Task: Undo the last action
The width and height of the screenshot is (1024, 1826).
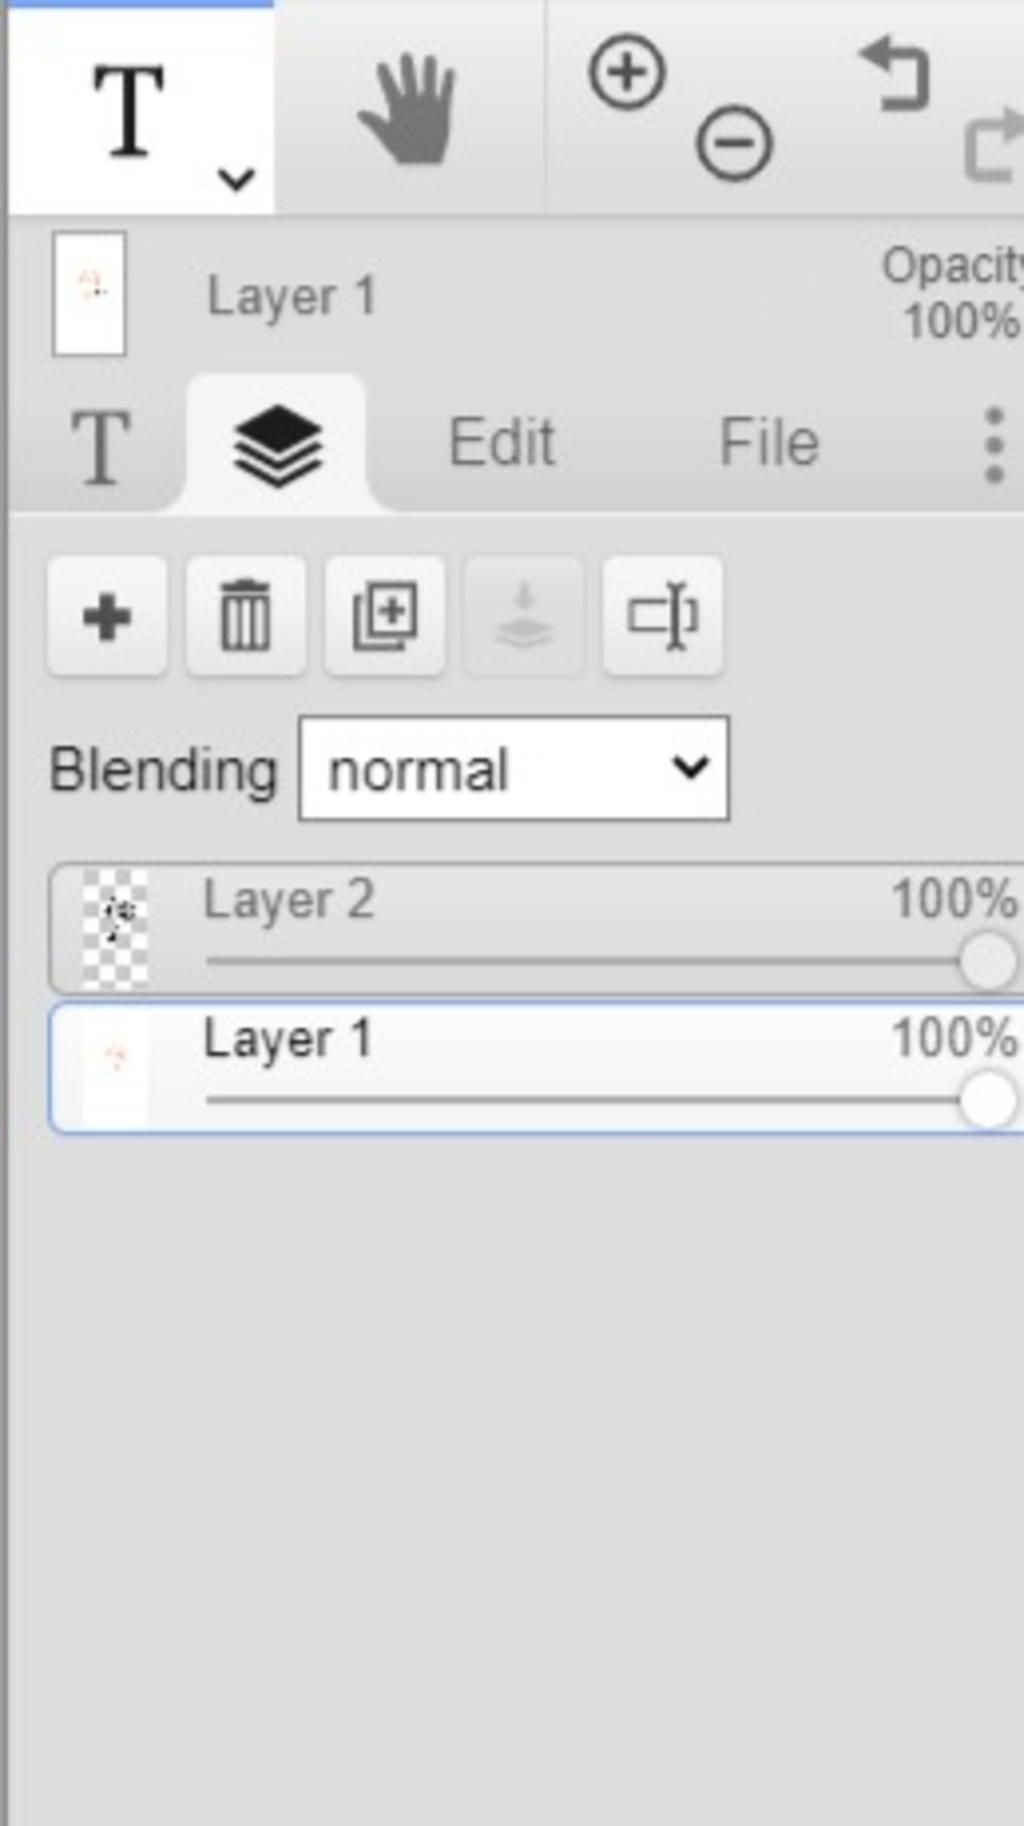Action: click(895, 72)
